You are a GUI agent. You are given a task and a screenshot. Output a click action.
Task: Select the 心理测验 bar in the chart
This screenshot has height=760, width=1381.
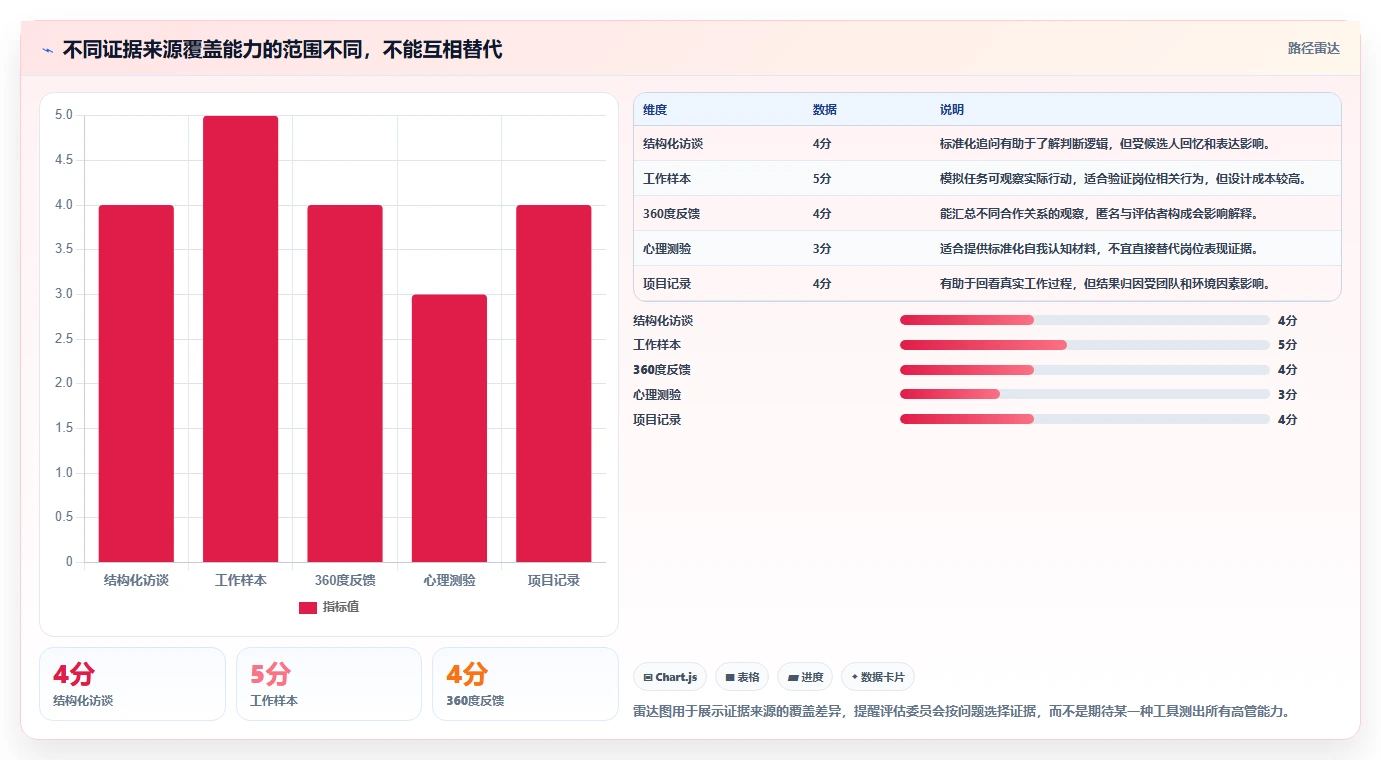[x=449, y=428]
